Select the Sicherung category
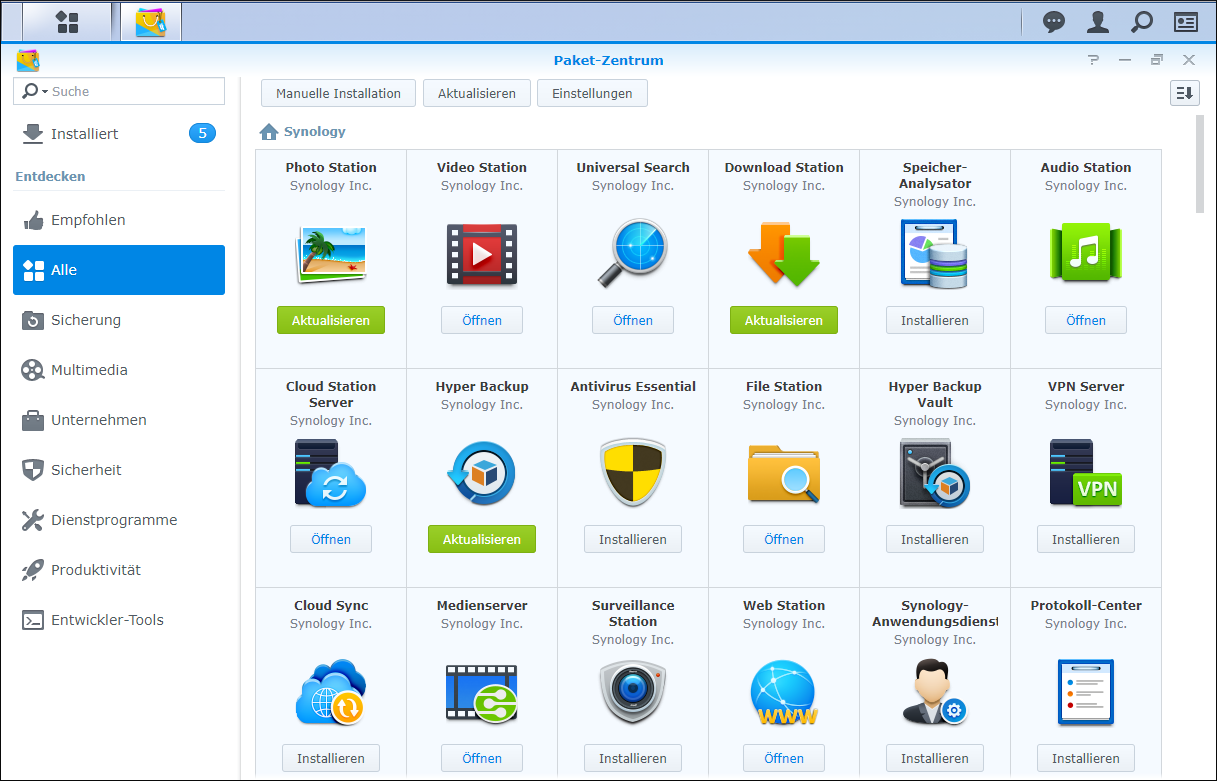The height and width of the screenshot is (781, 1217). pyautogui.click(x=119, y=320)
